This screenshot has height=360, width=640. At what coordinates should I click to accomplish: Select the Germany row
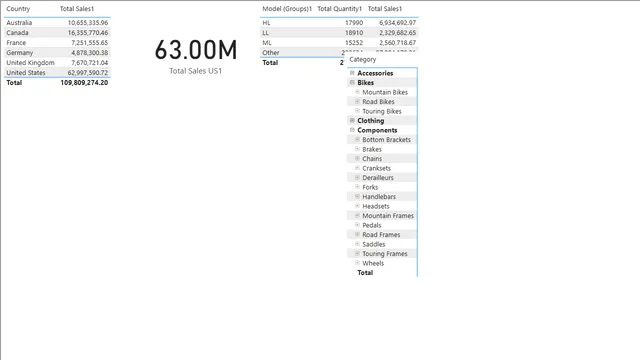pos(57,53)
